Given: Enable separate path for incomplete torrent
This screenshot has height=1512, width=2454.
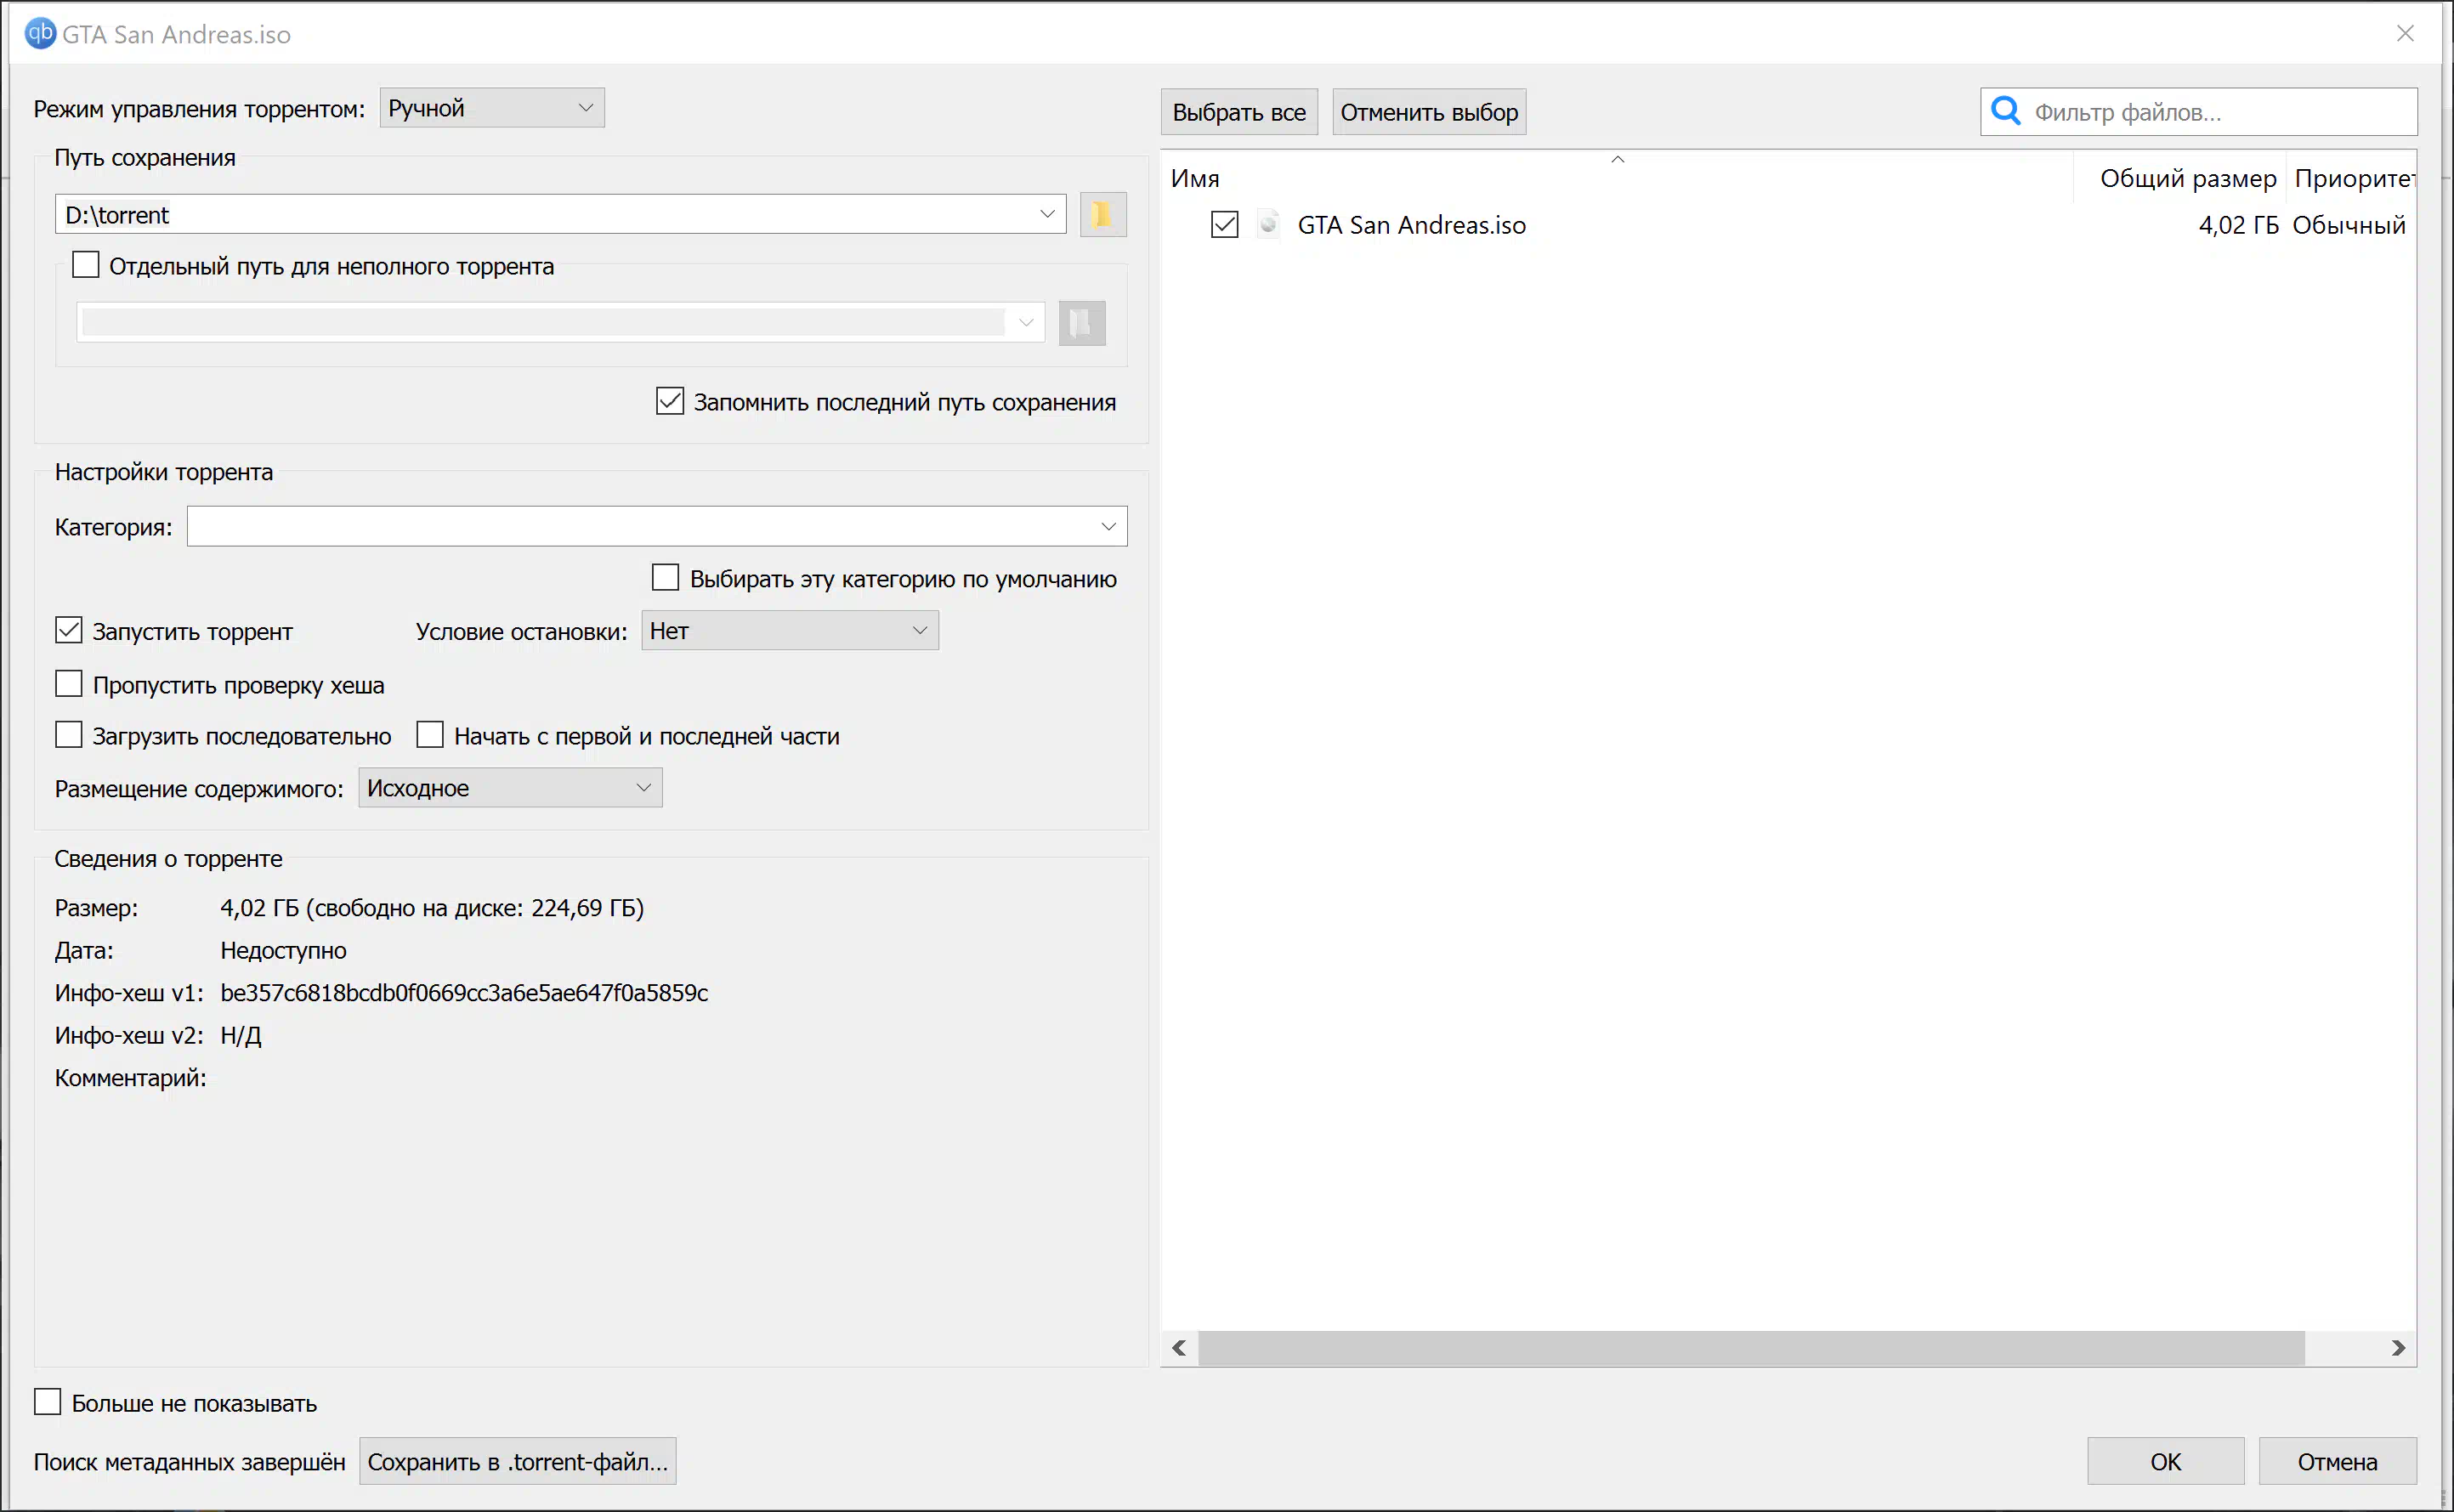Looking at the screenshot, I should 86,265.
